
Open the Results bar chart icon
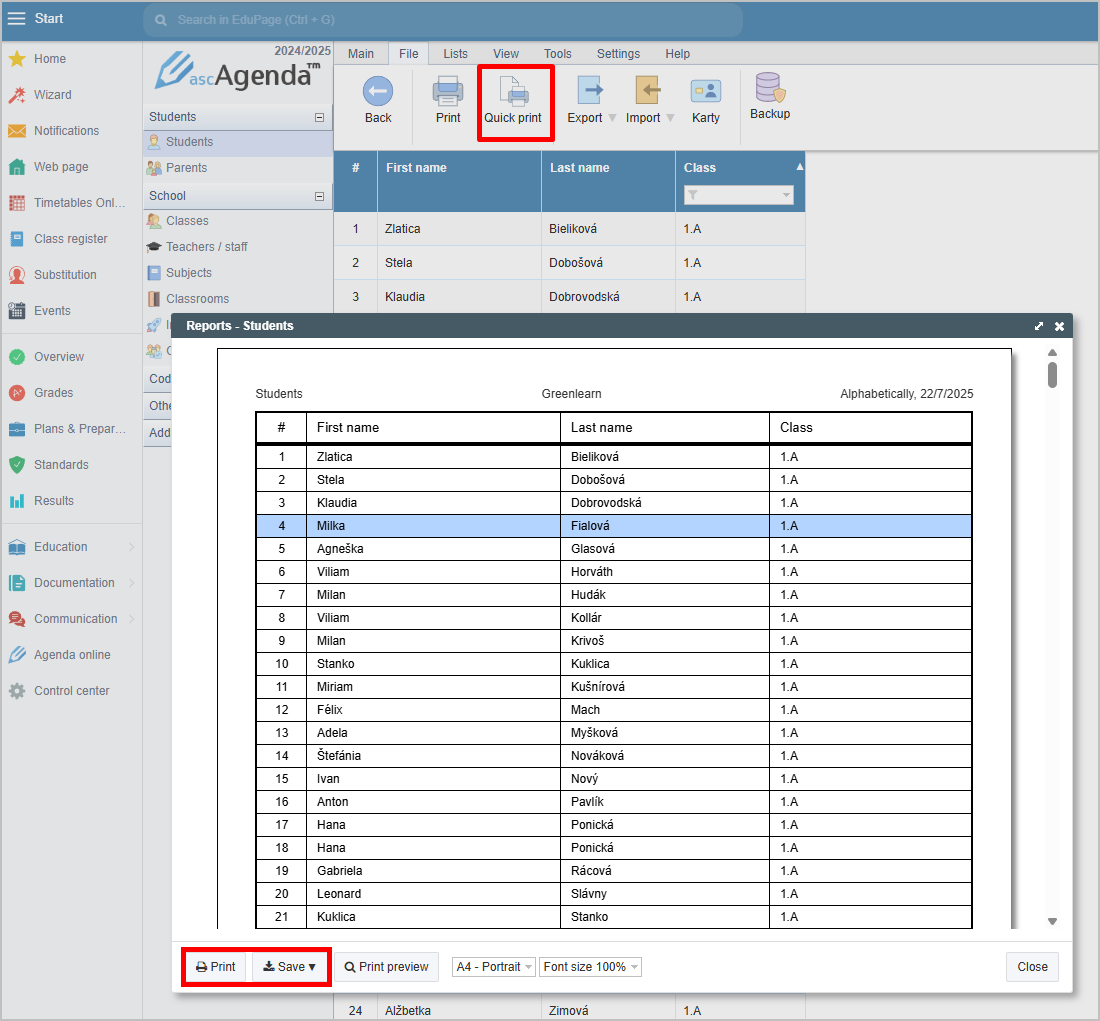pyautogui.click(x=17, y=501)
